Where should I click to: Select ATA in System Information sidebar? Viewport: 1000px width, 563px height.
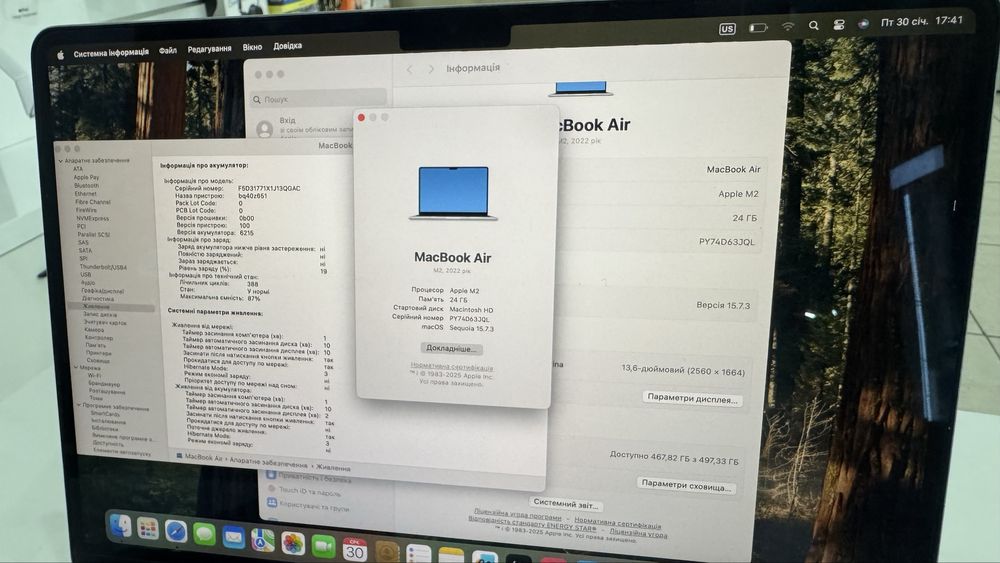78,169
